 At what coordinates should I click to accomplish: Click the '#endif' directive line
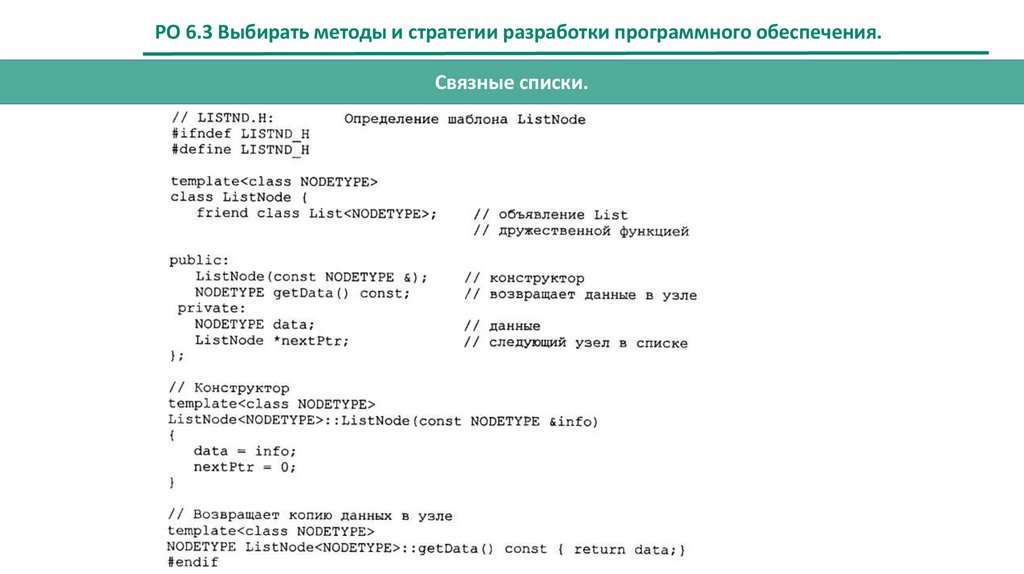point(193,562)
